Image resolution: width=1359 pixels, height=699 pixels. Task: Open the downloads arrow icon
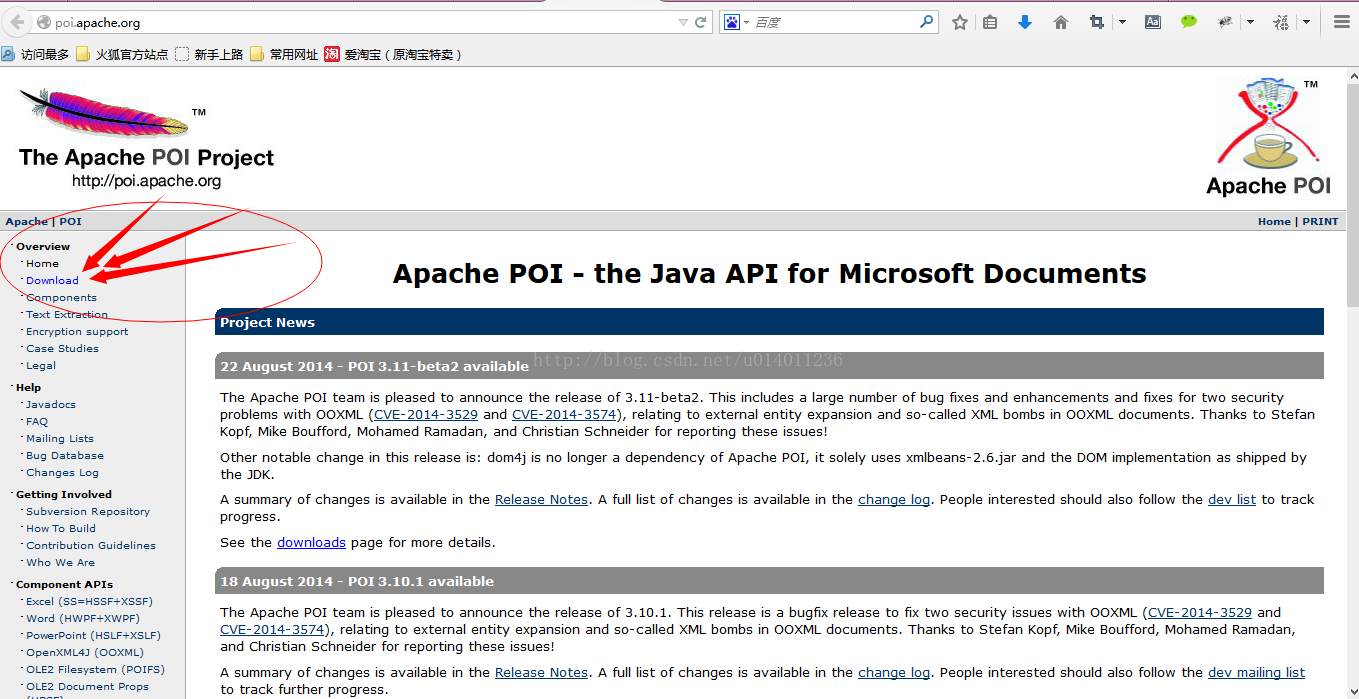point(1025,22)
